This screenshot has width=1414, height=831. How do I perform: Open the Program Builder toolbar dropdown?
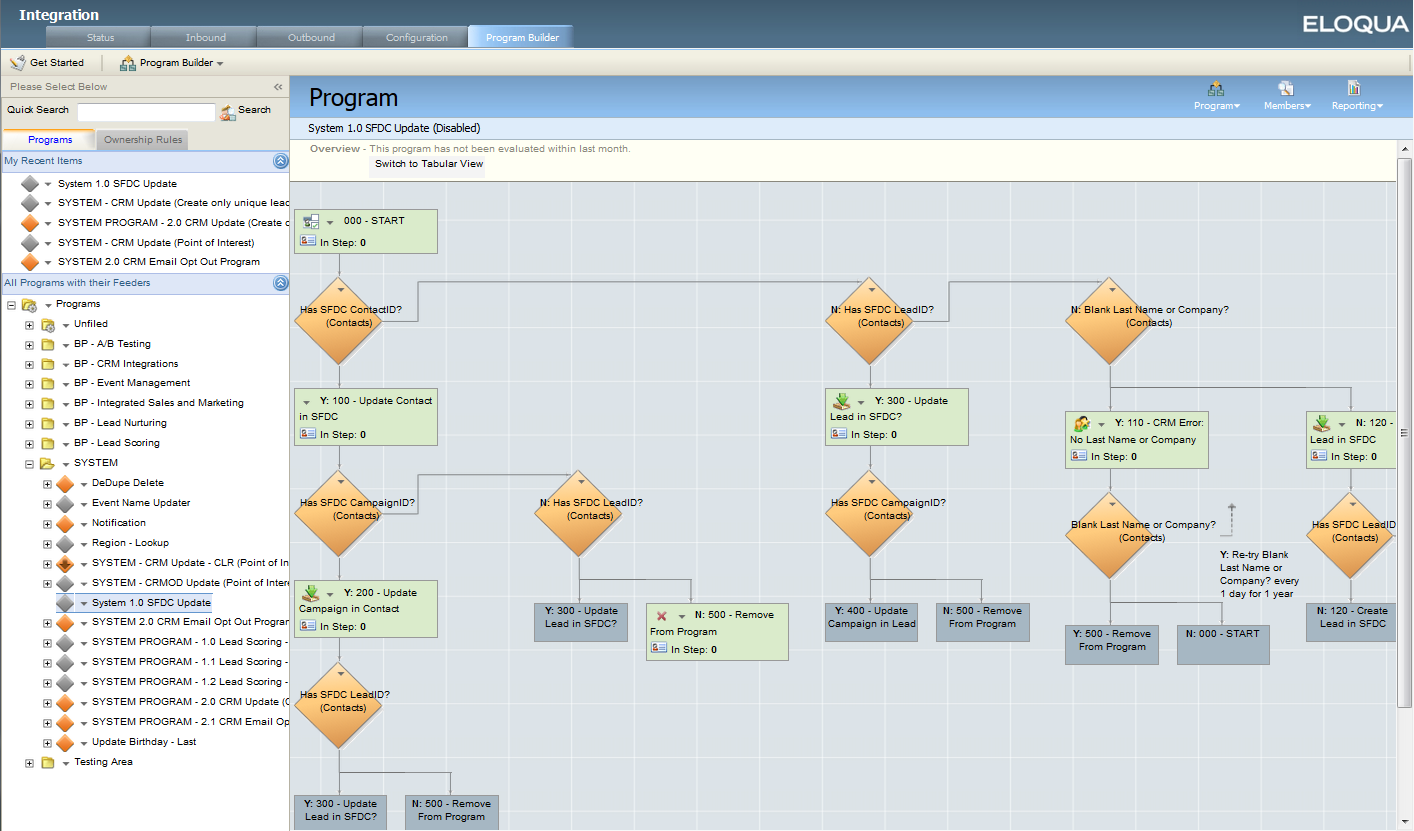(172, 63)
